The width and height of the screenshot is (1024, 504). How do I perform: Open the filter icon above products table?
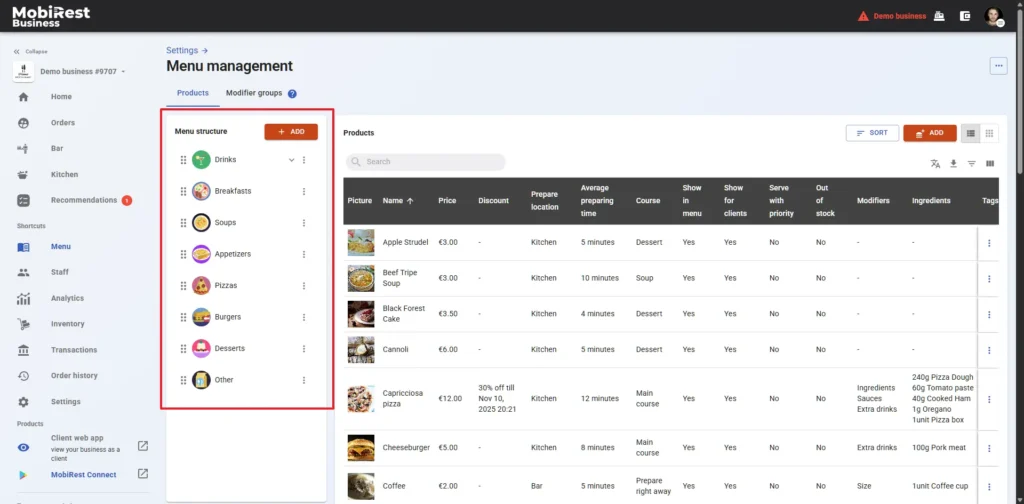click(x=971, y=164)
